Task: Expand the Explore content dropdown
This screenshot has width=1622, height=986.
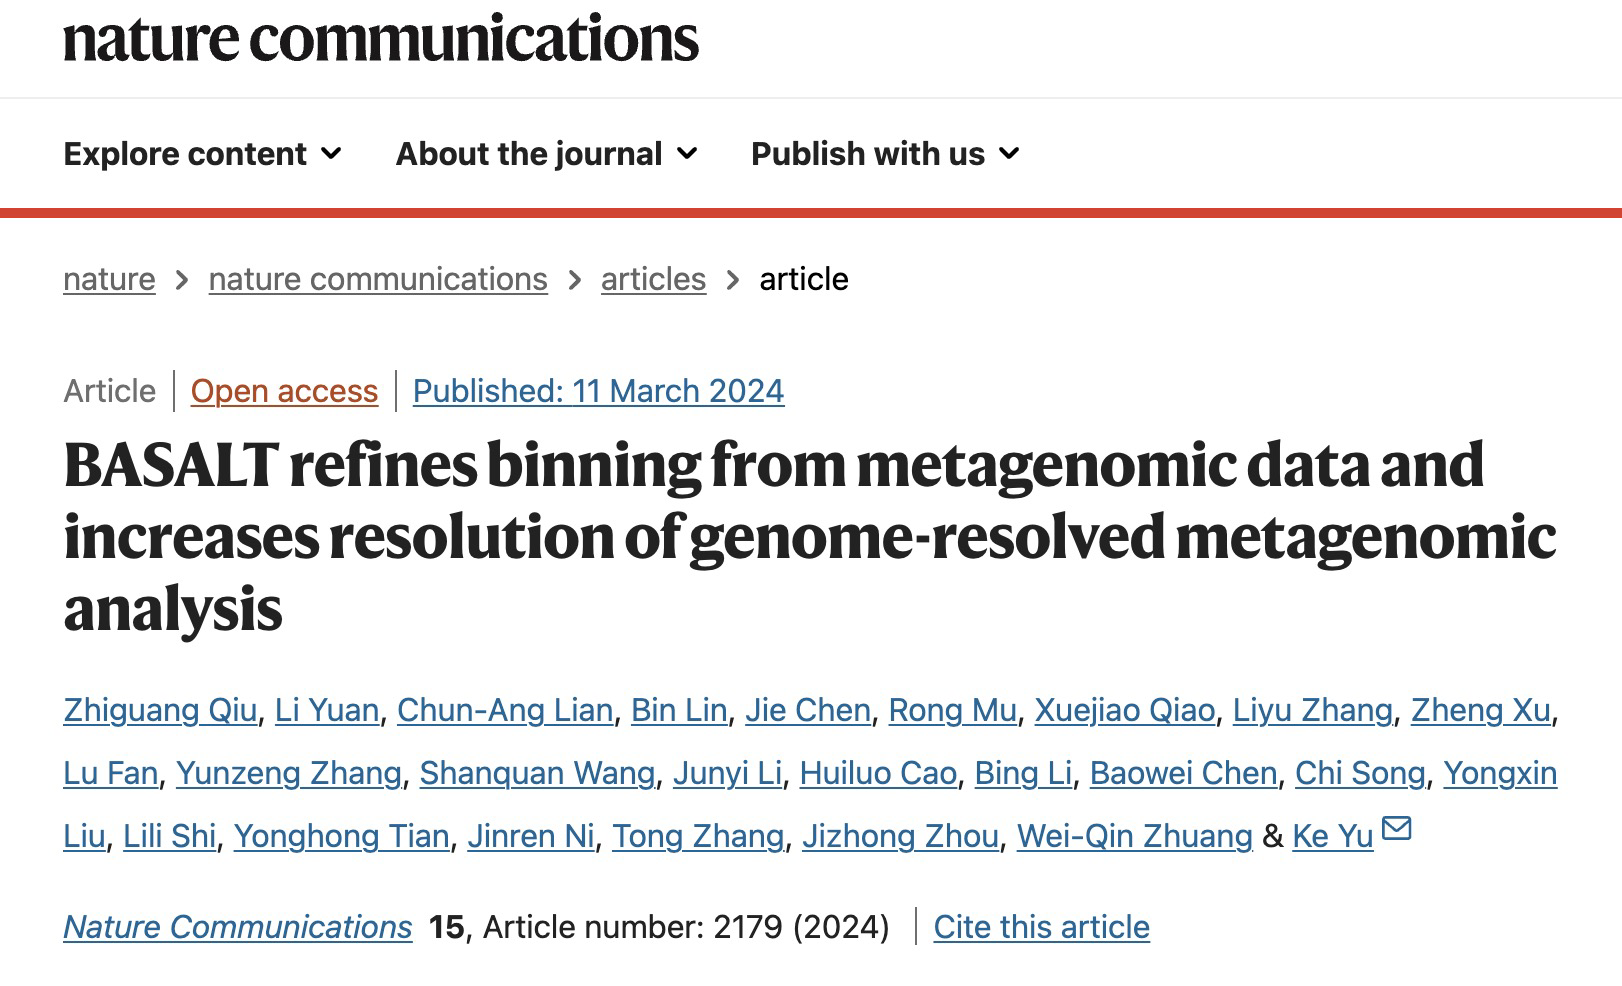Action: pos(203,154)
